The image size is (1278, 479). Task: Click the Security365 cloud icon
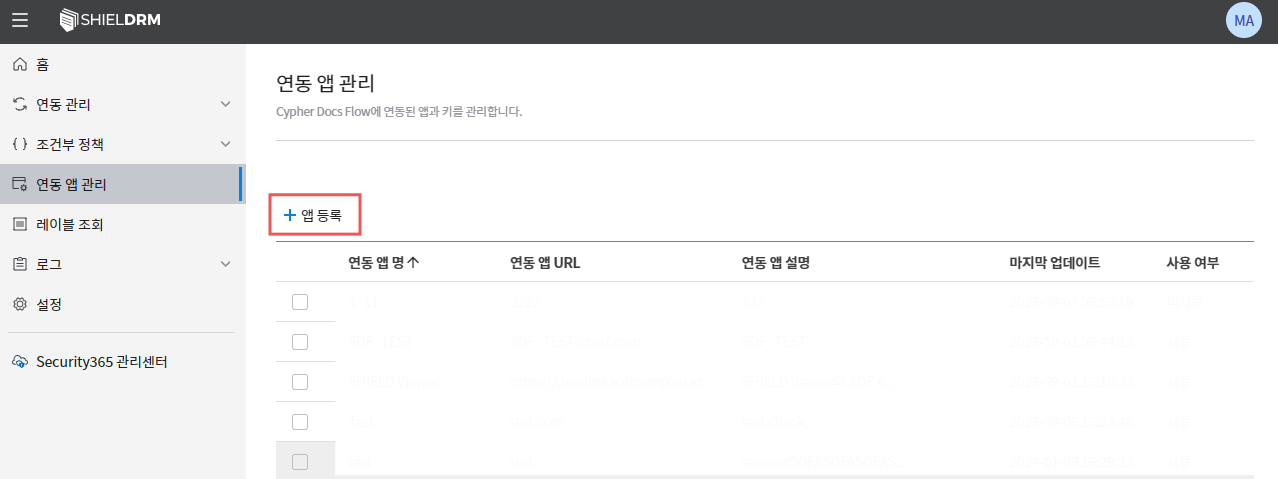[19, 361]
